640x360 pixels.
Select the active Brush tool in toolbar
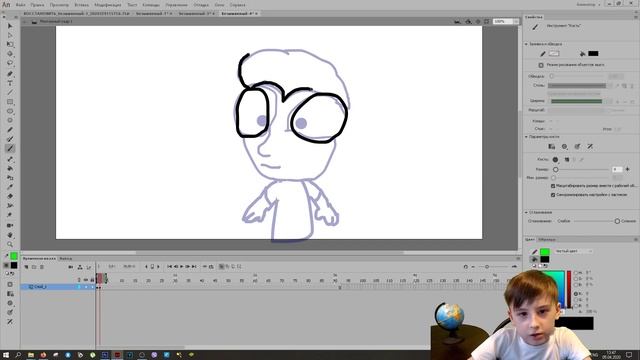pos(10,149)
